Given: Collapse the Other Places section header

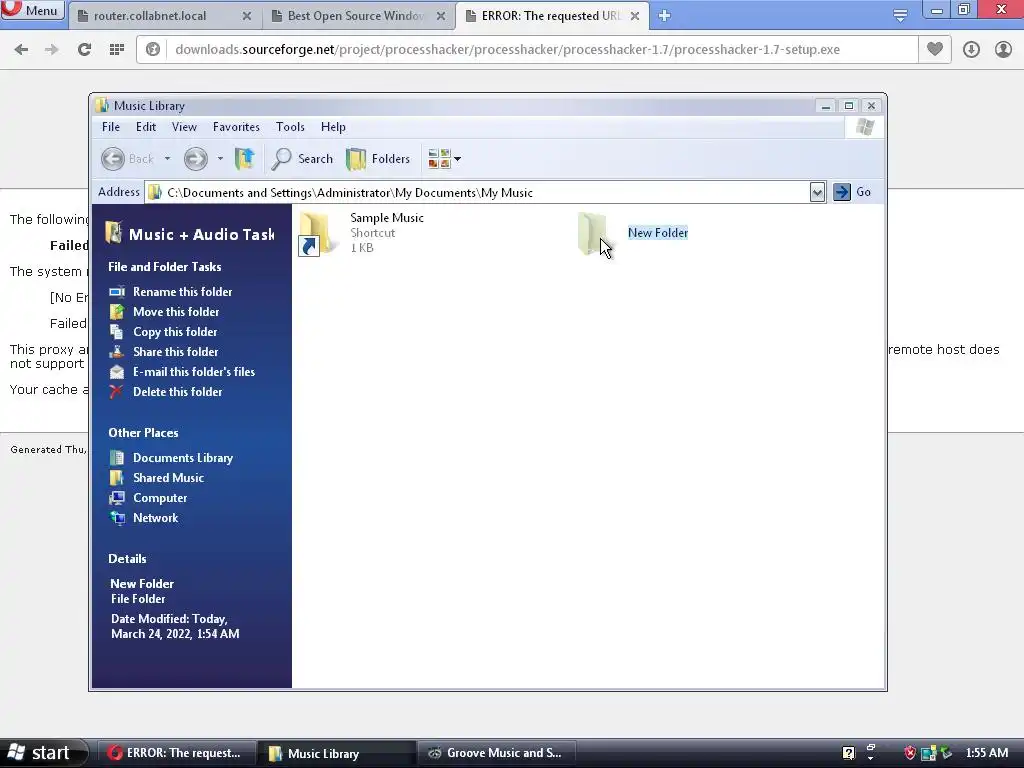Looking at the screenshot, I should point(143,433).
